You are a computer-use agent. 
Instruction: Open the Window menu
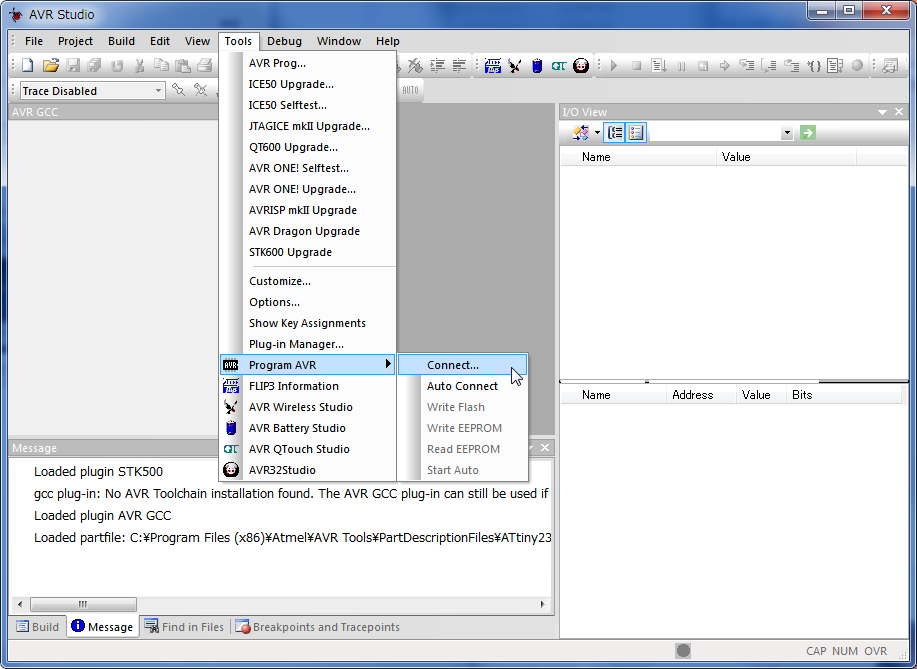(339, 41)
